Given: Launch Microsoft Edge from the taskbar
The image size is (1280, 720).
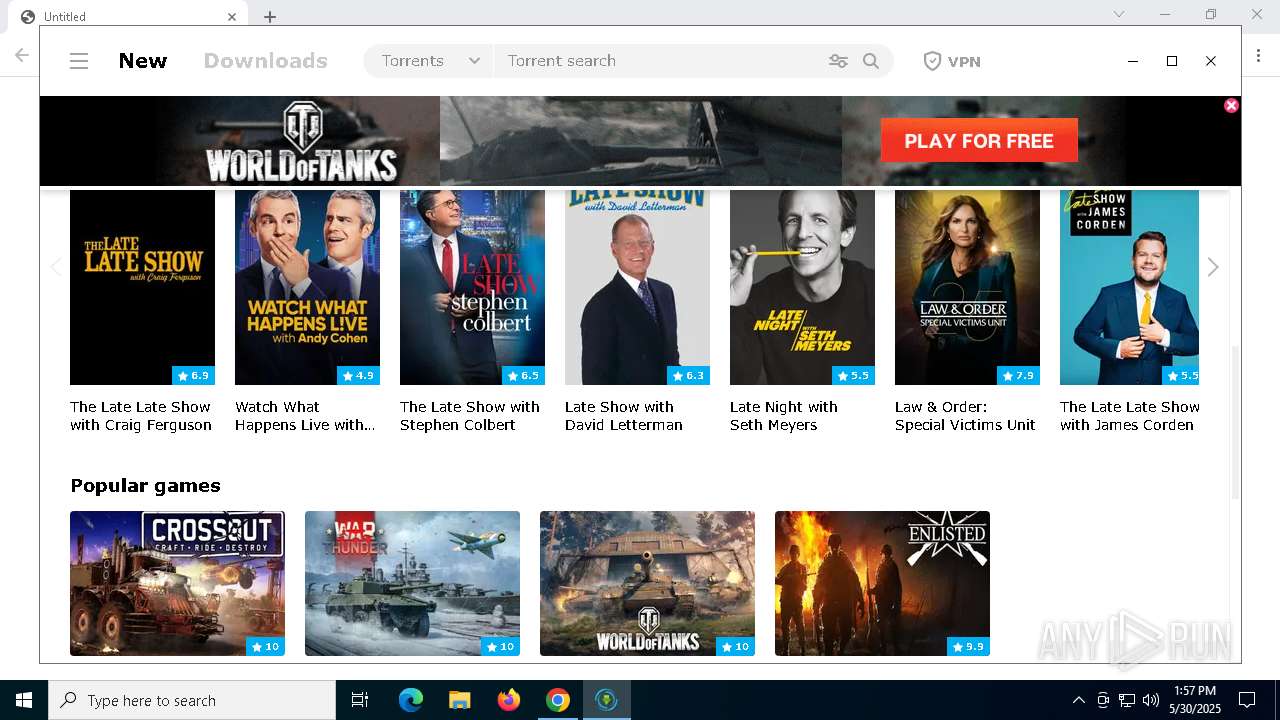Looking at the screenshot, I should (x=411, y=700).
